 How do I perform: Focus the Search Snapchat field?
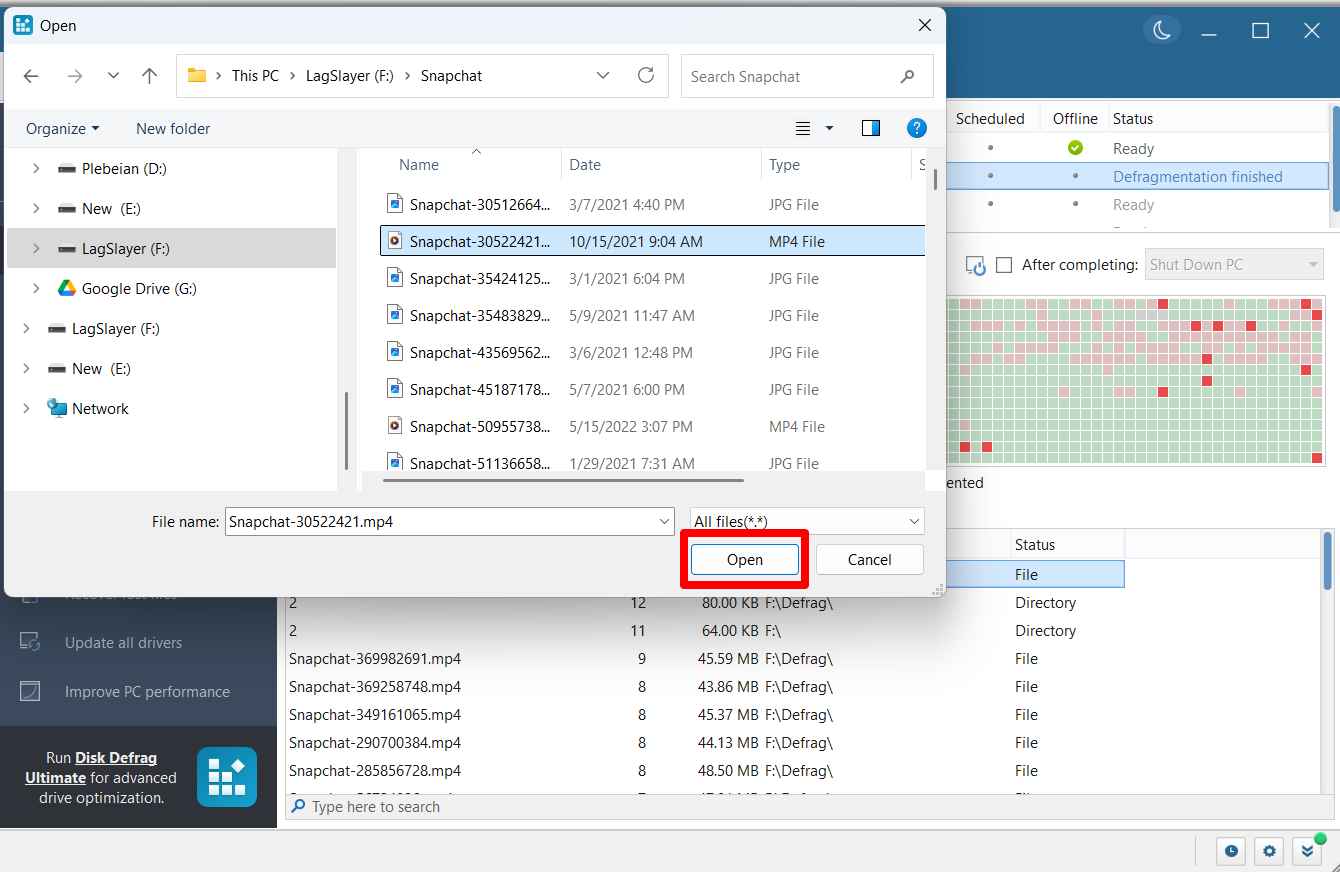tap(807, 76)
